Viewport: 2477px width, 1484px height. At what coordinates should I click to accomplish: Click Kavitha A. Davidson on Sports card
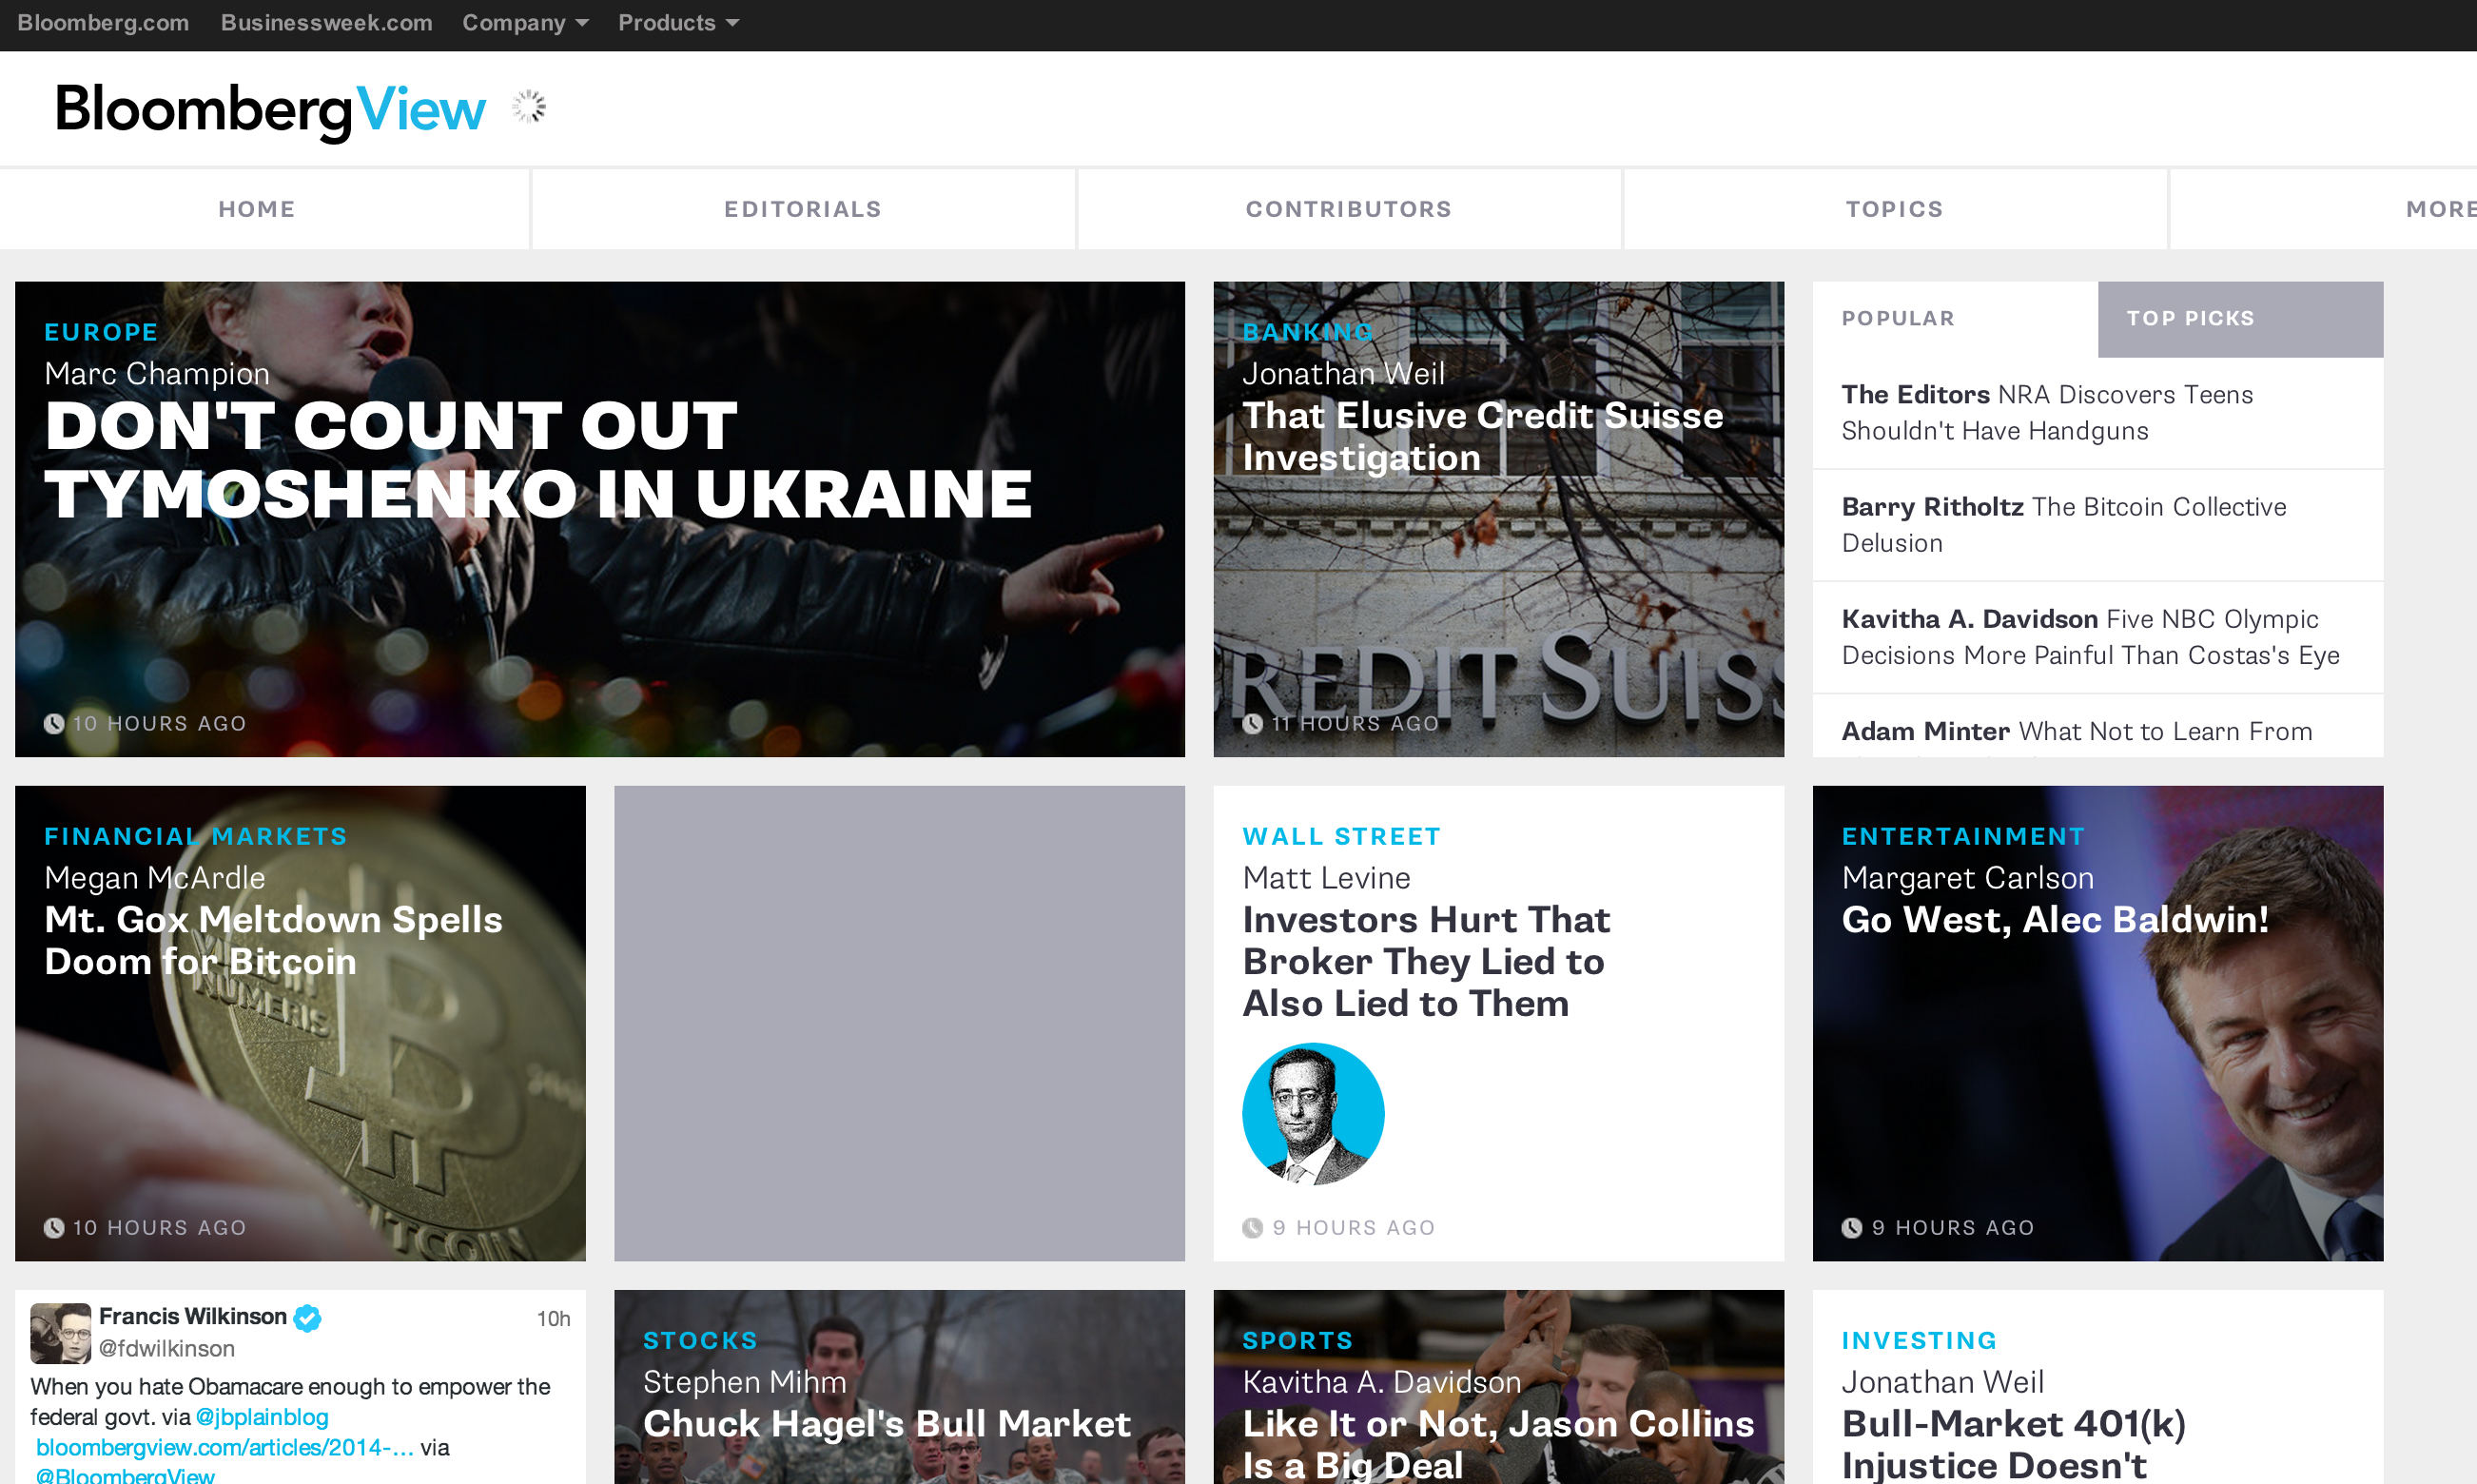[1382, 1382]
